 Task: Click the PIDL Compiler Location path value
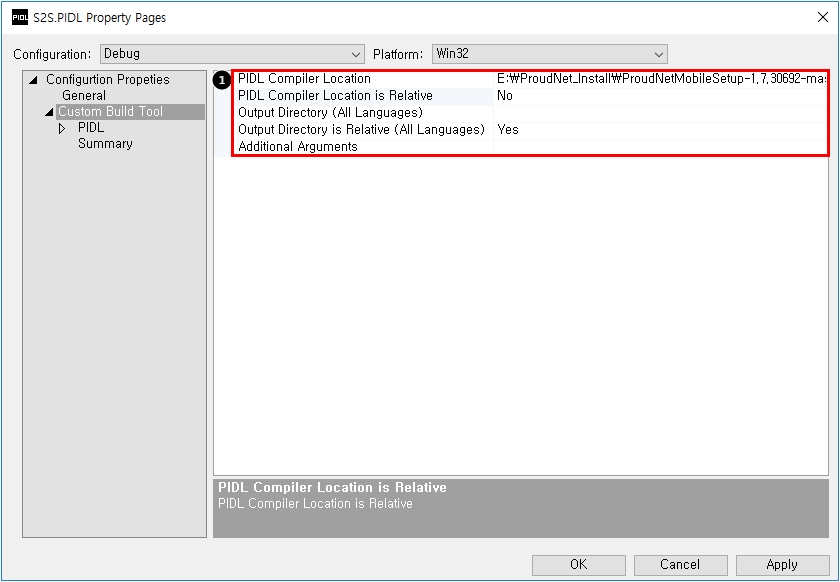[660, 79]
